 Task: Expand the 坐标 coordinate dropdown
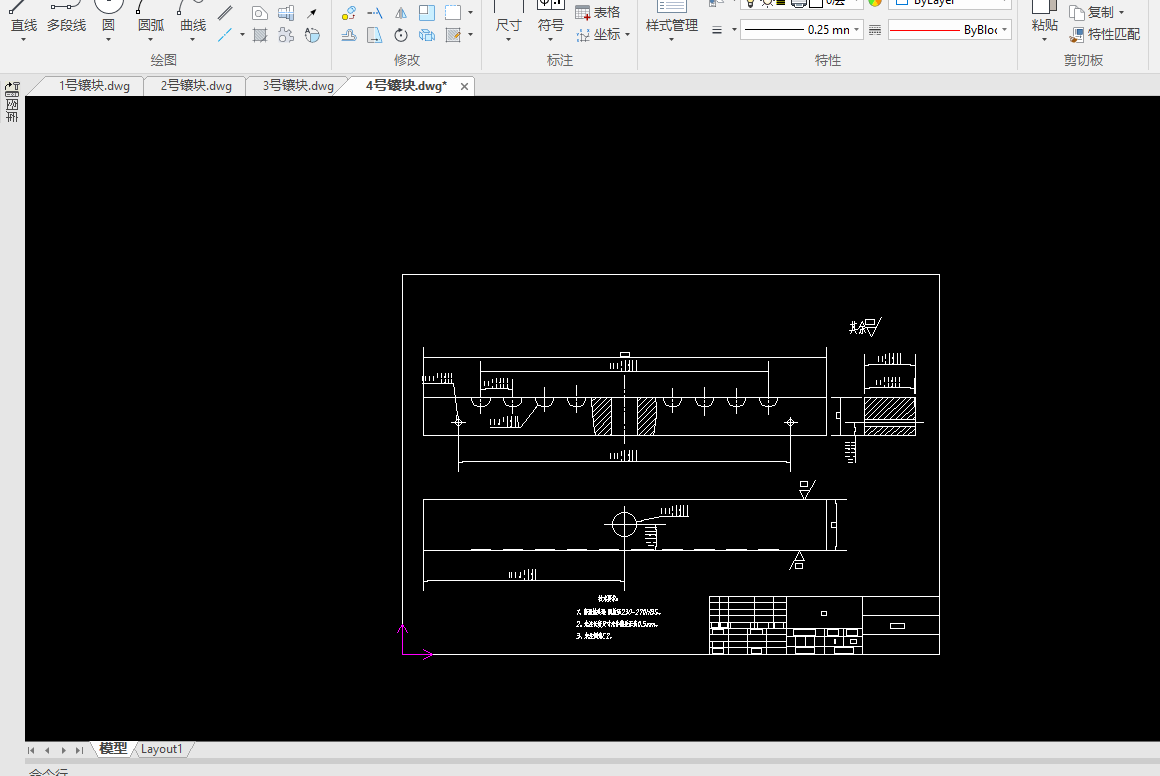(x=627, y=35)
